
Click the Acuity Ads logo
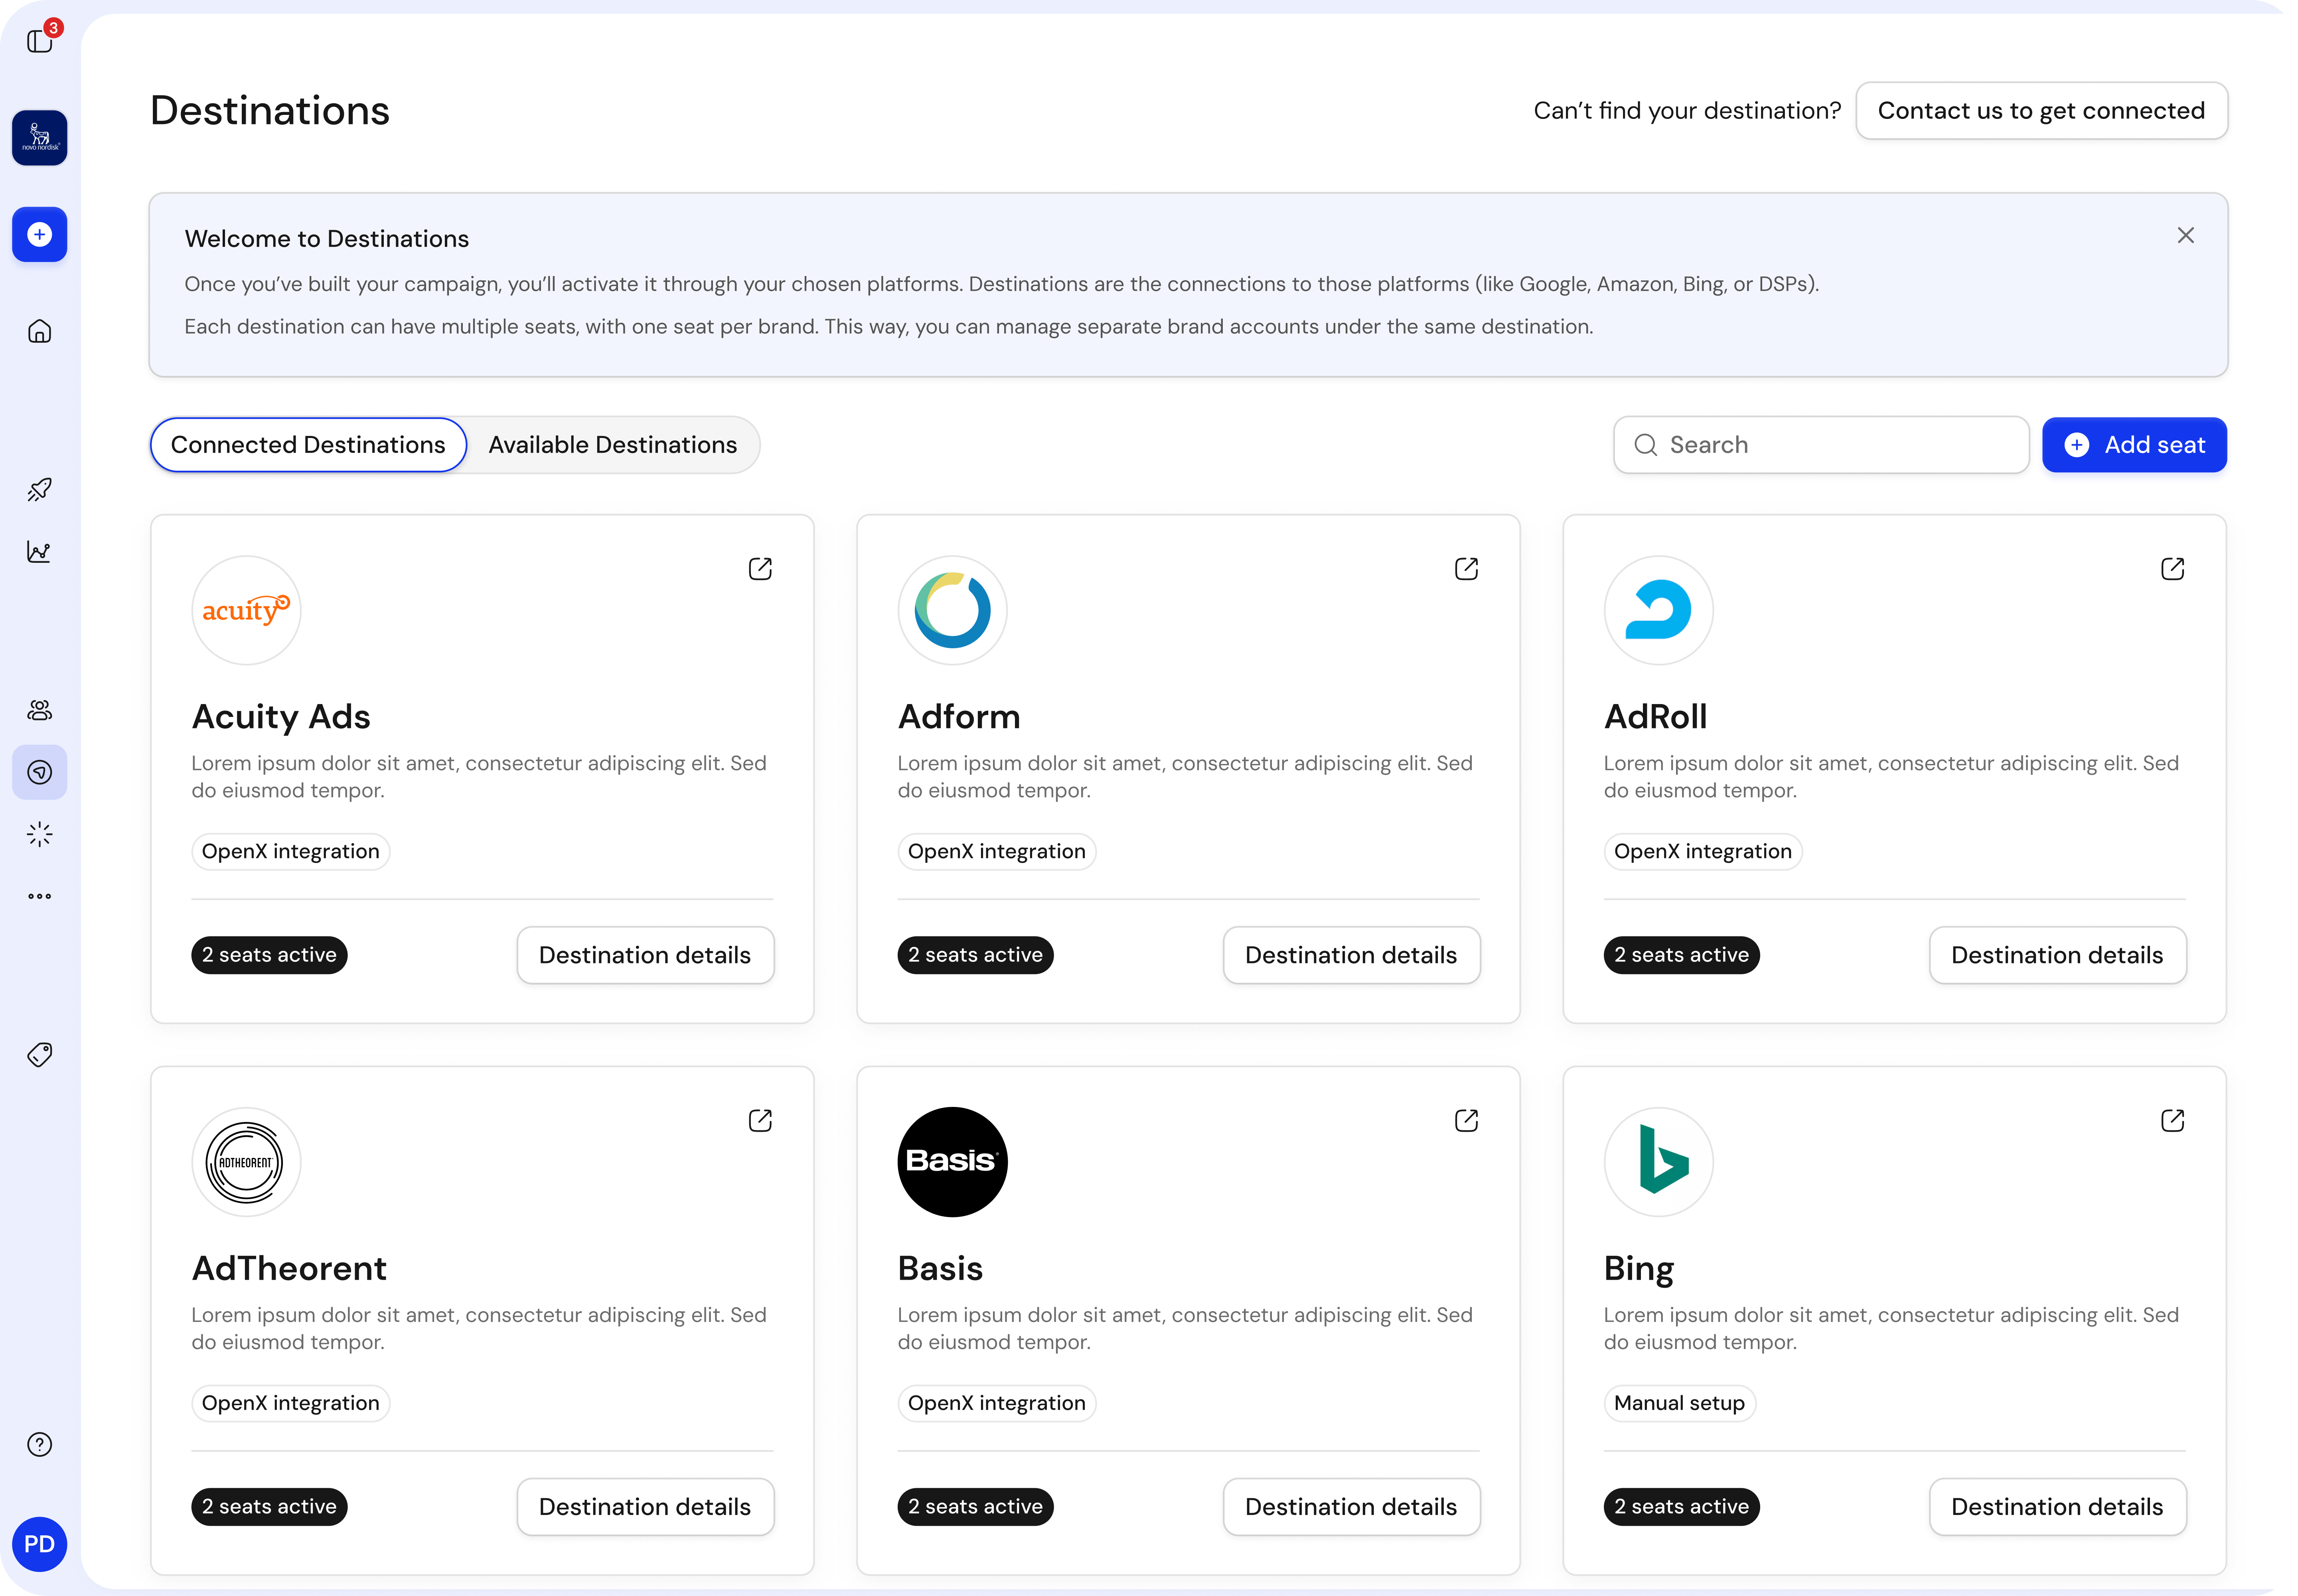pos(246,610)
